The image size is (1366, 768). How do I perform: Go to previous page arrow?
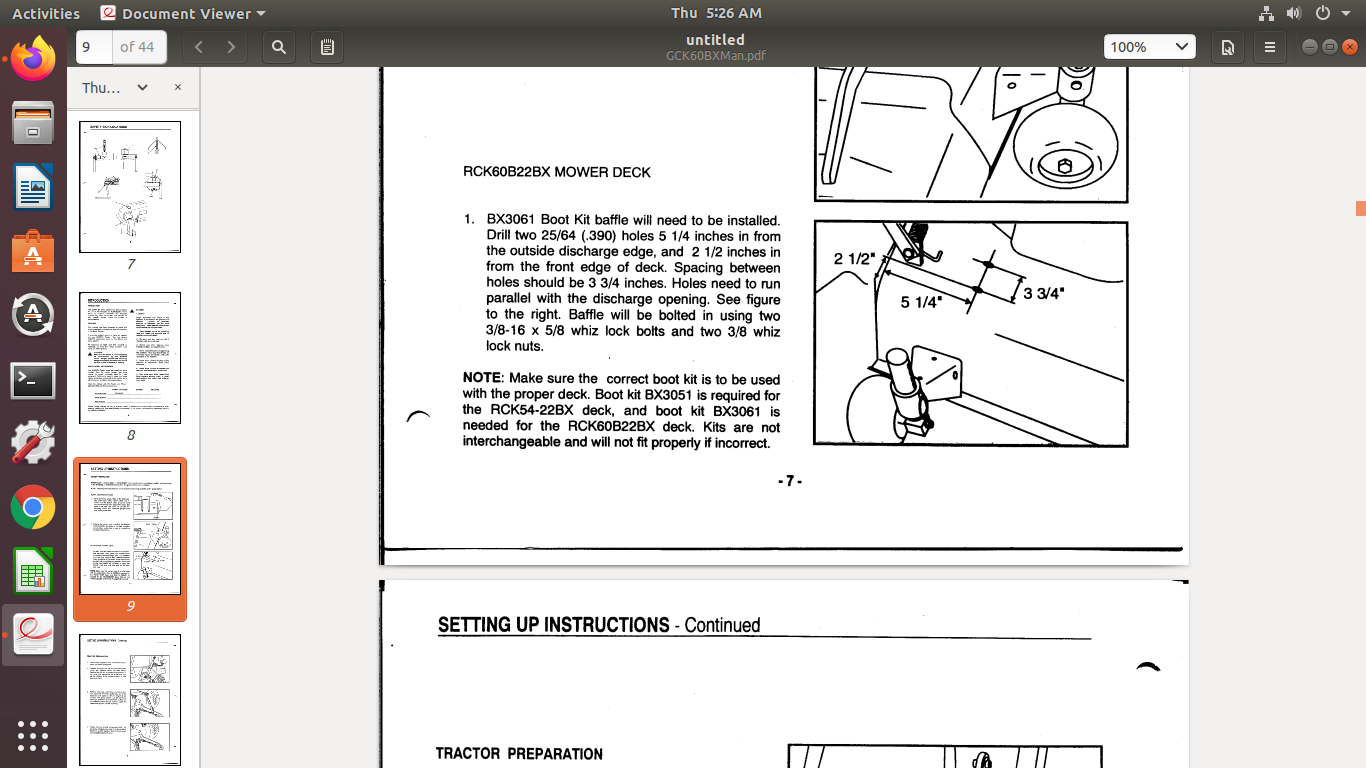(199, 47)
